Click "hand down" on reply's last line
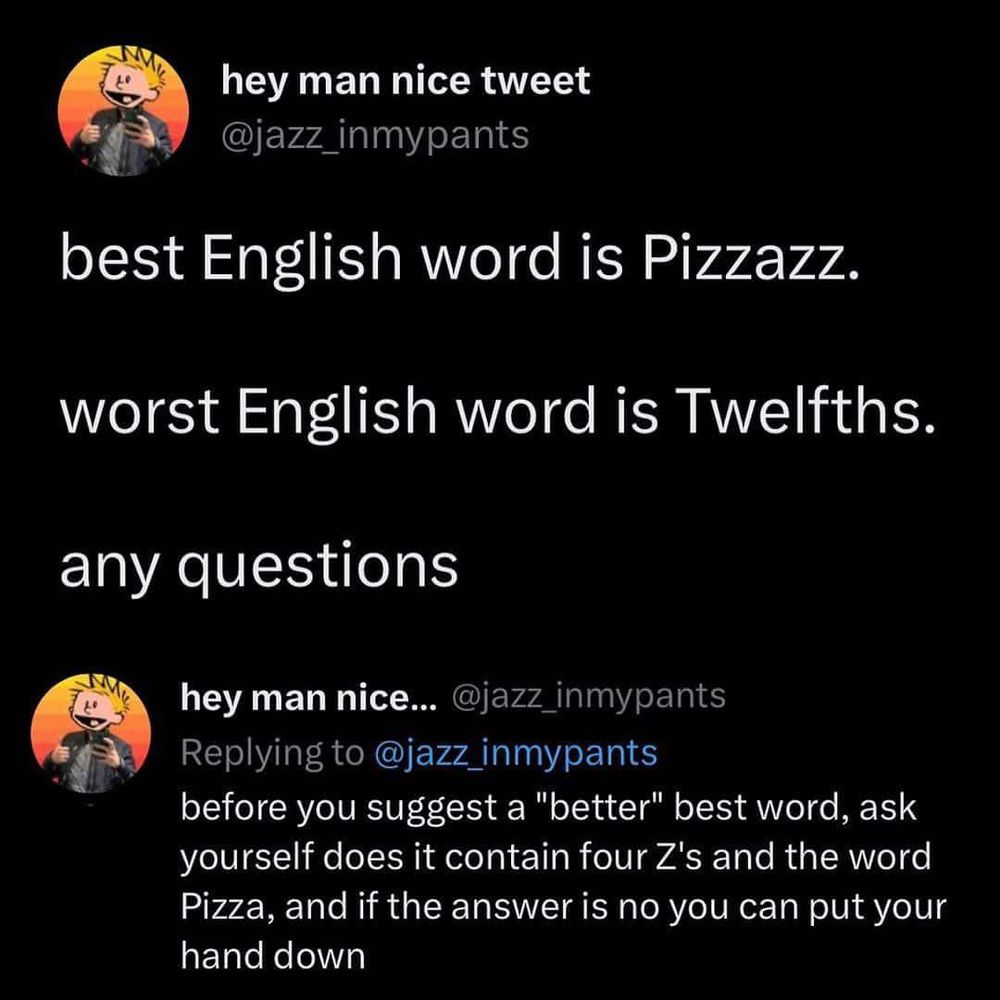1000x1000 pixels. [273, 956]
